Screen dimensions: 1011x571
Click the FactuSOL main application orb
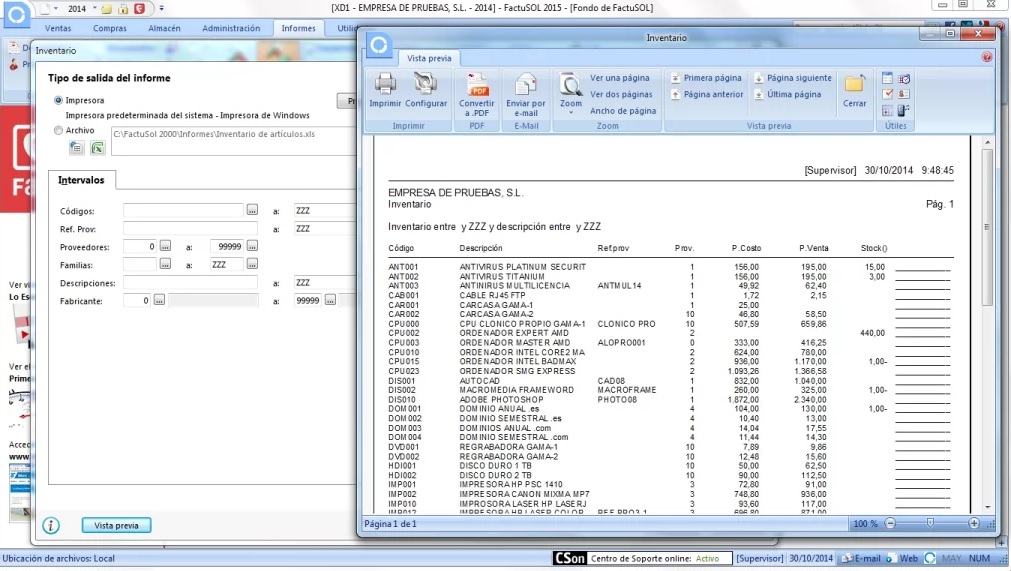coord(16,14)
